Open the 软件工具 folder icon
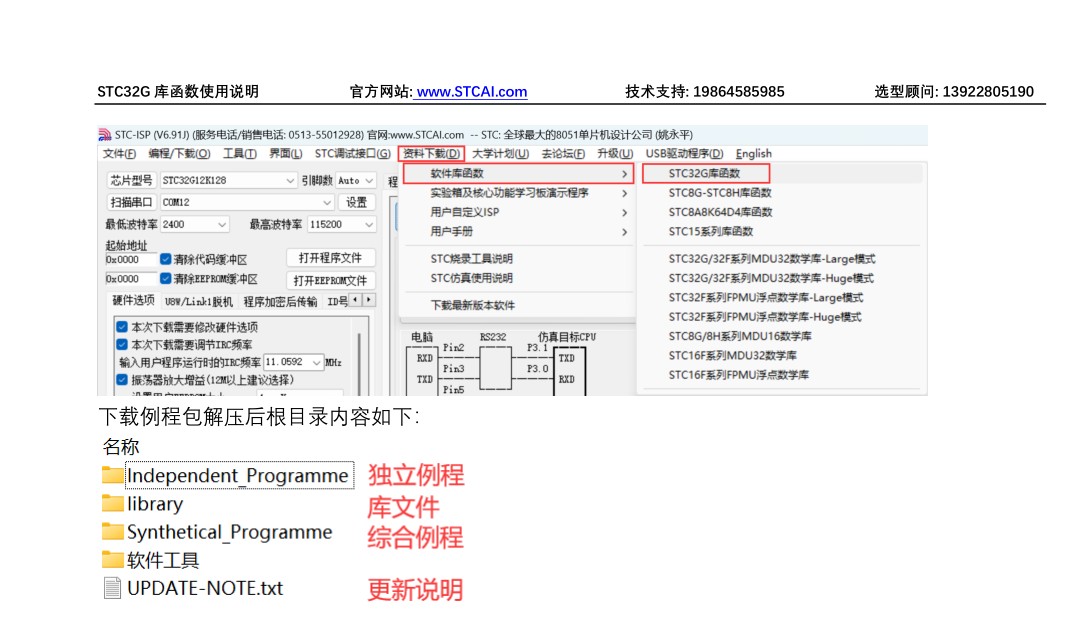Viewport: 1079px width, 630px height. click(x=112, y=560)
